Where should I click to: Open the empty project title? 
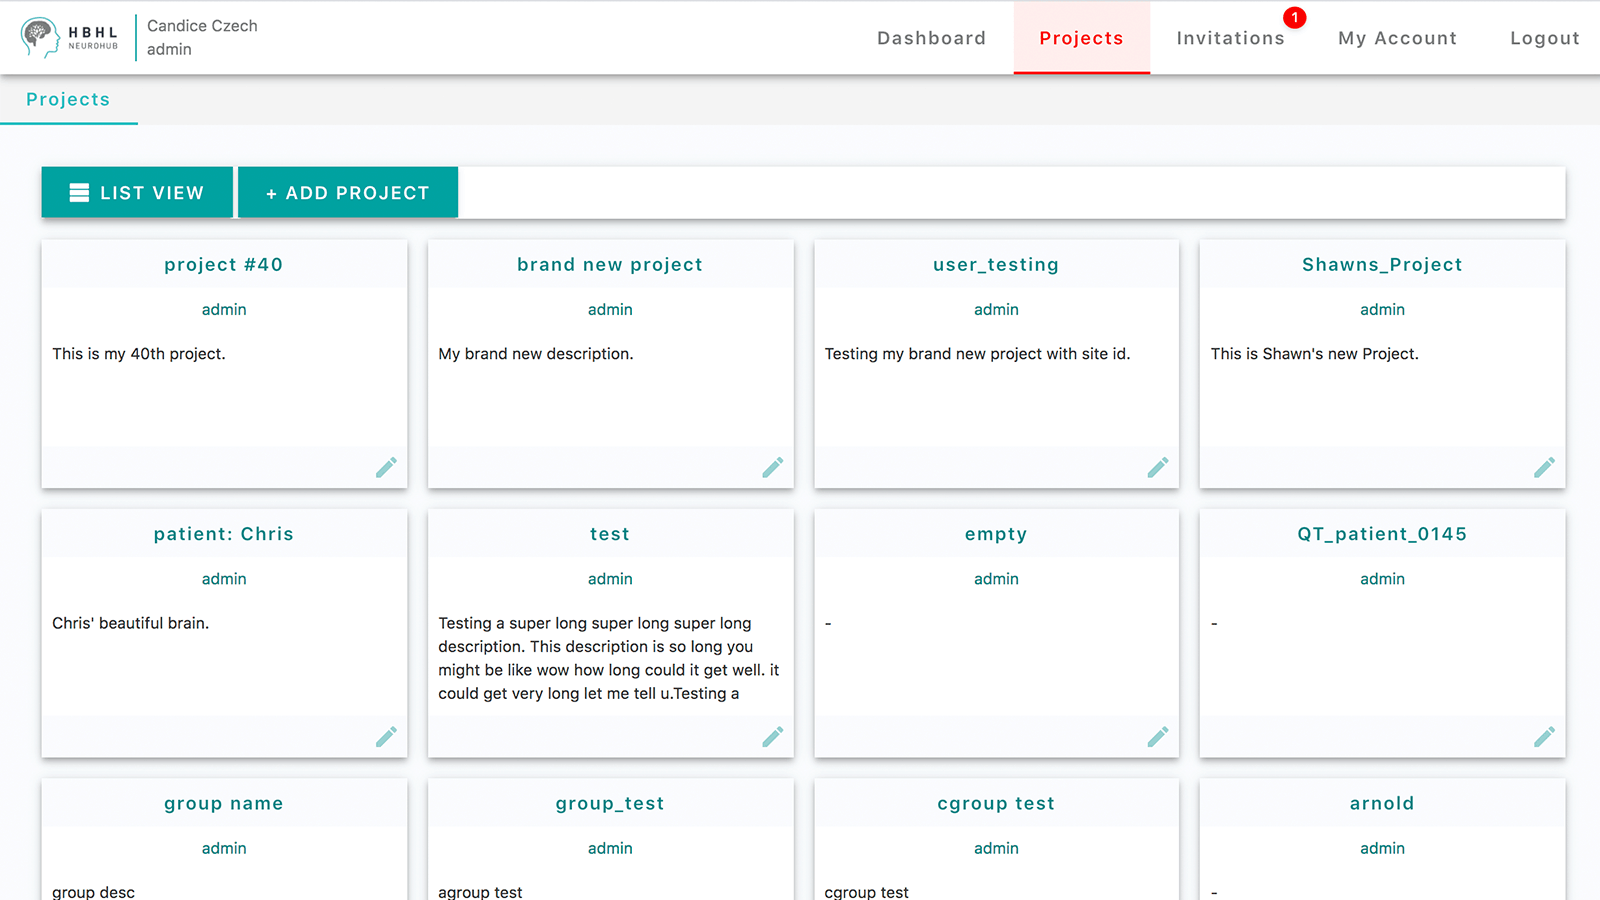996,534
